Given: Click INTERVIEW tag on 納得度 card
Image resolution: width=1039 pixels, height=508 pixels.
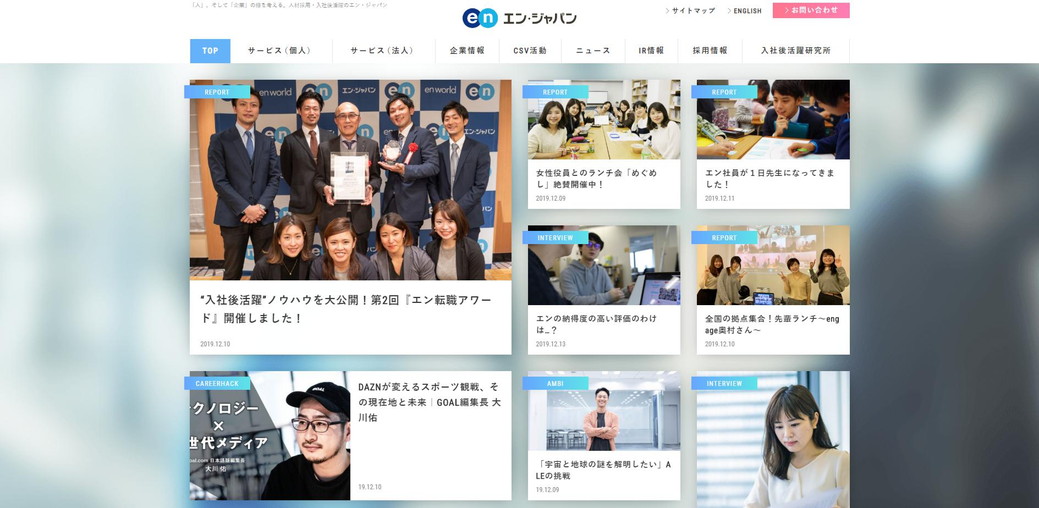Looking at the screenshot, I should [x=555, y=237].
